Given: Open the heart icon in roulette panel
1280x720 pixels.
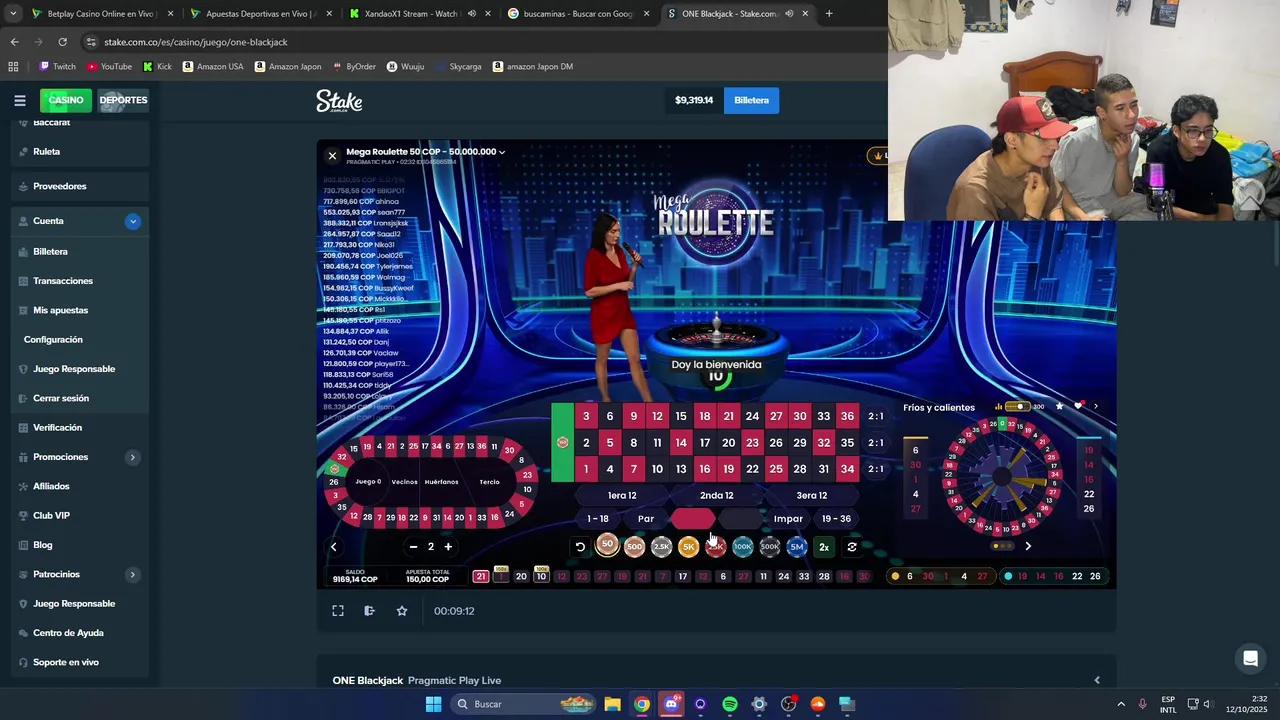Looking at the screenshot, I should pos(1078,406).
